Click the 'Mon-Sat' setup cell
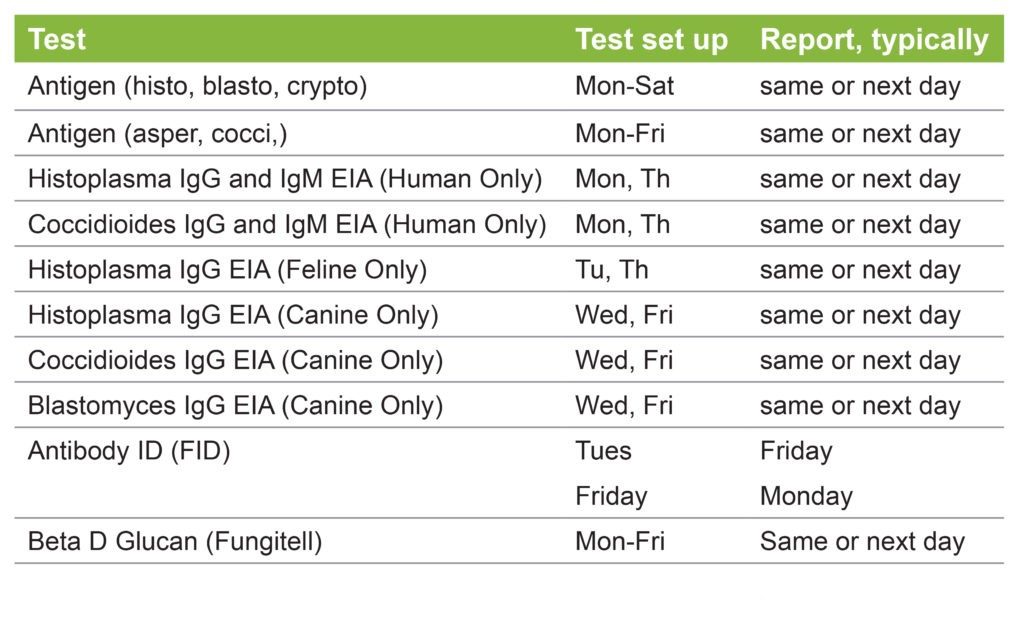 [624, 86]
